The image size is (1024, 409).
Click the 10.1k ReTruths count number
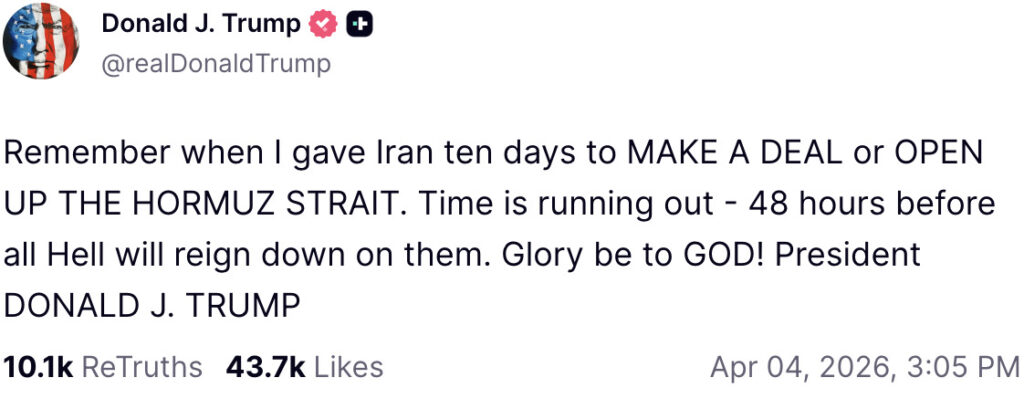click(x=38, y=367)
